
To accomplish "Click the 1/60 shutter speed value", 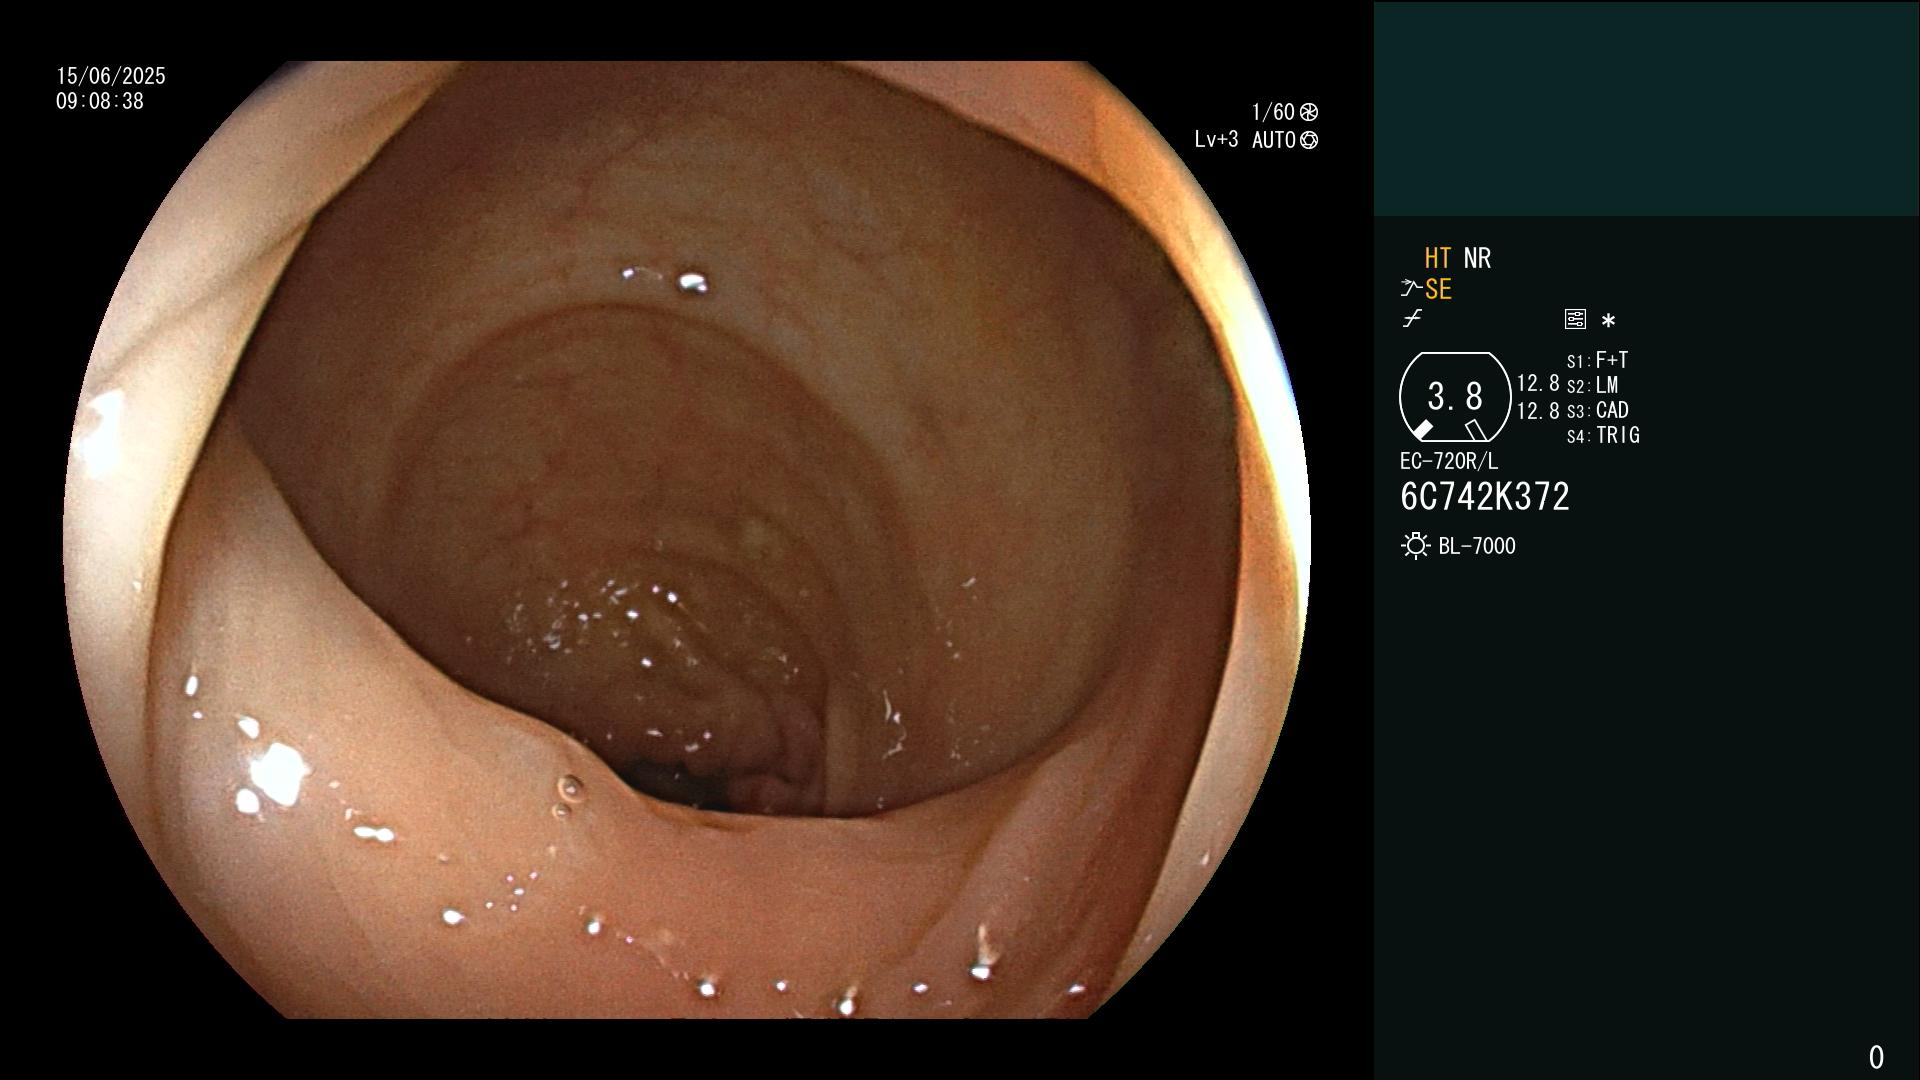I will pos(1273,112).
